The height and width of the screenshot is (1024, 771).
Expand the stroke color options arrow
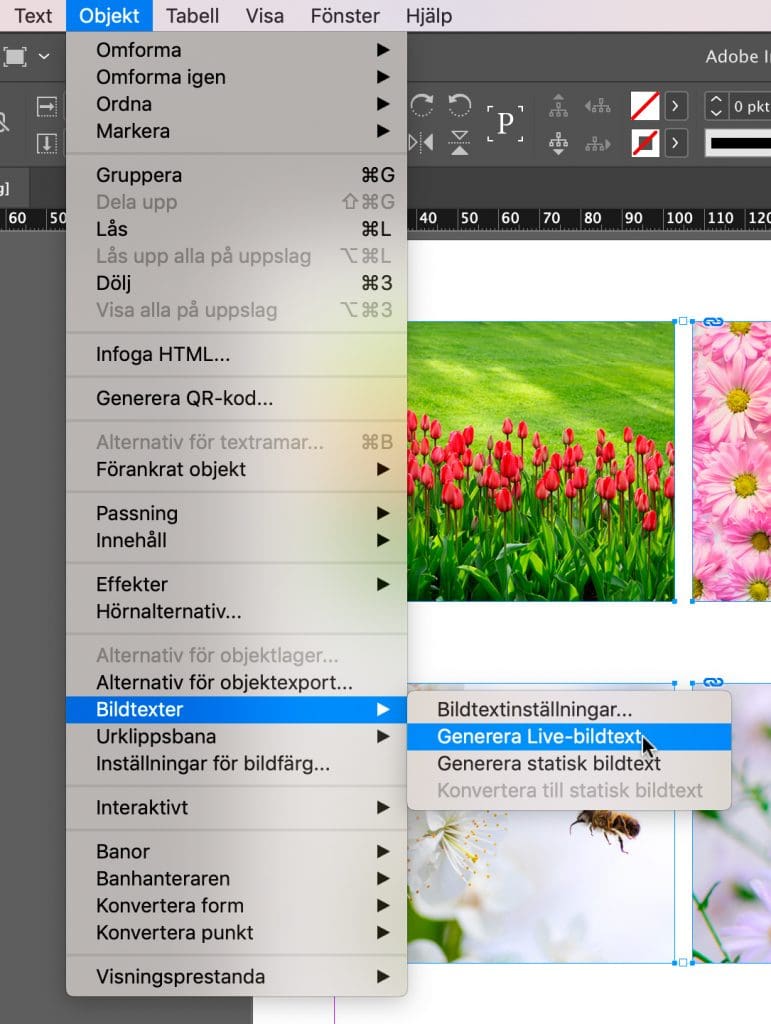(x=676, y=143)
